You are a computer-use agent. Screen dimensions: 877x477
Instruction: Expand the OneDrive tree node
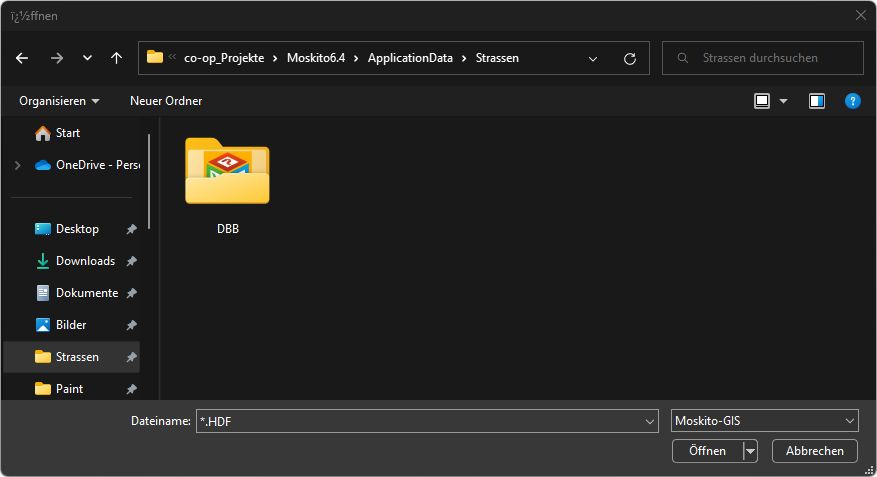tap(17, 165)
